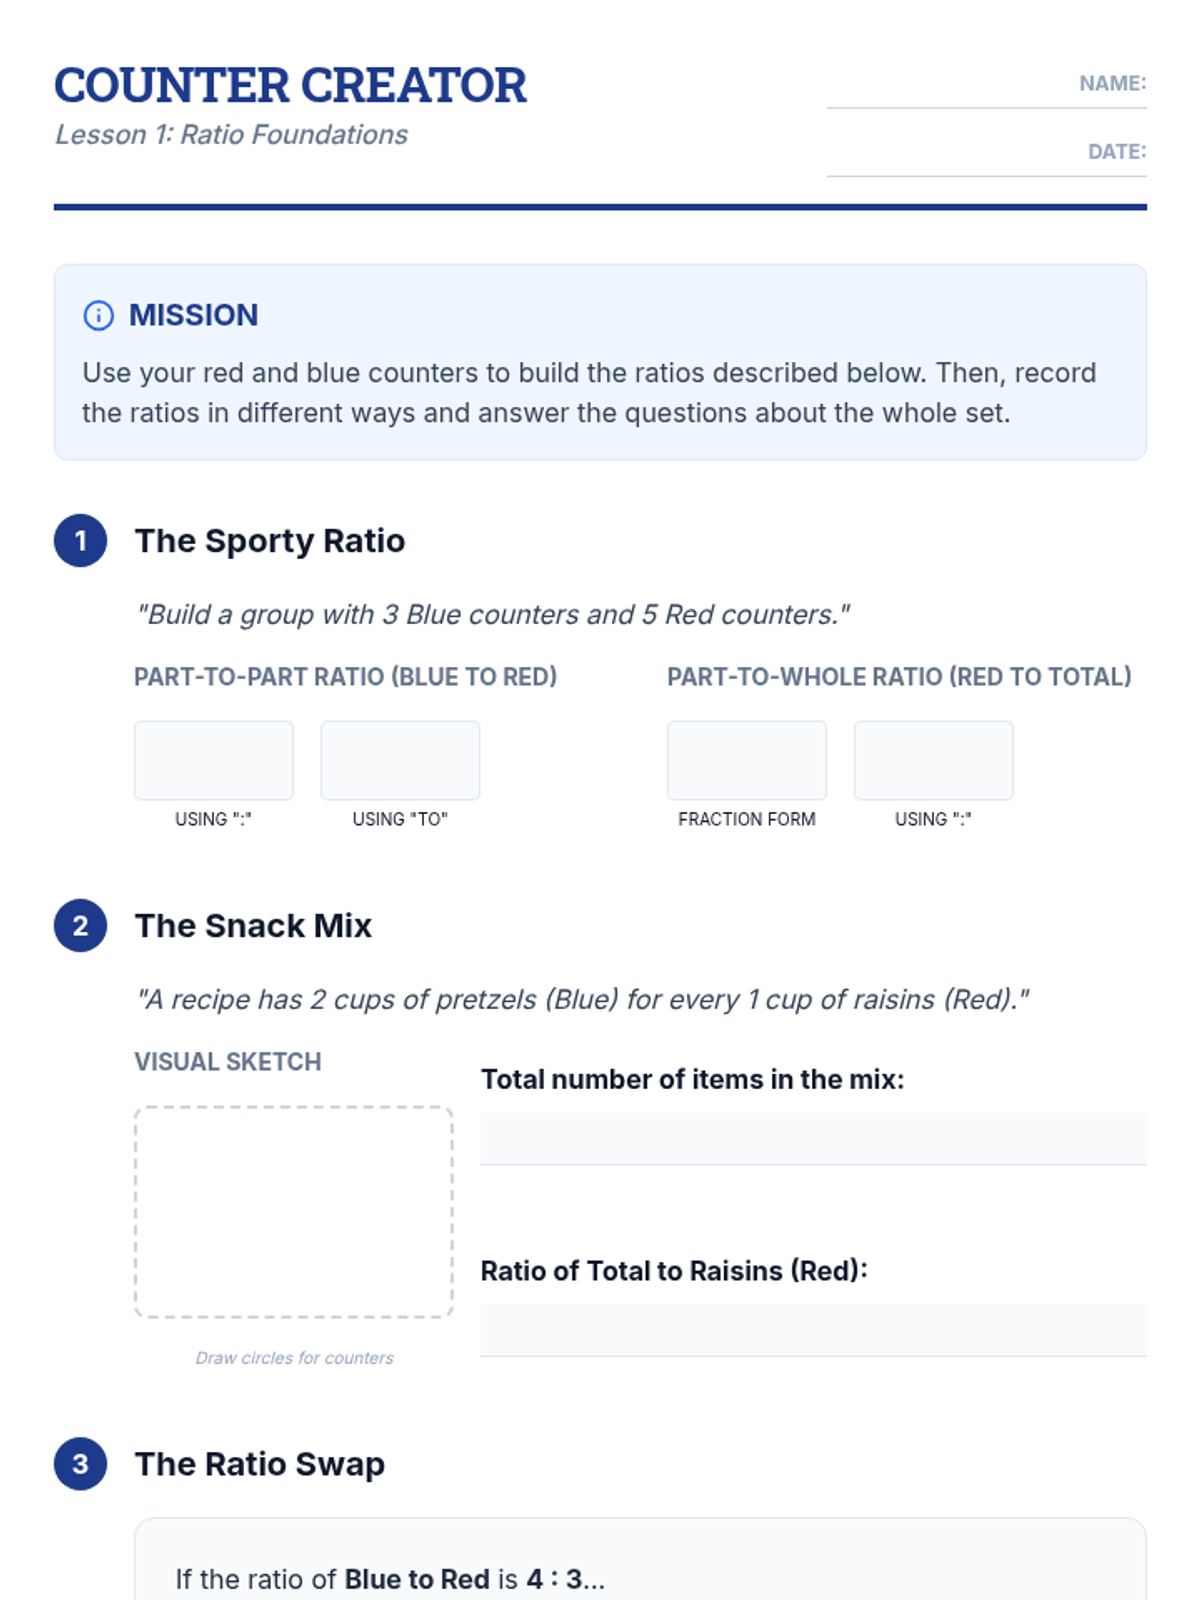This screenshot has width=1200, height=1600.
Task: Click the number 3 section badge
Action: coord(81,1464)
